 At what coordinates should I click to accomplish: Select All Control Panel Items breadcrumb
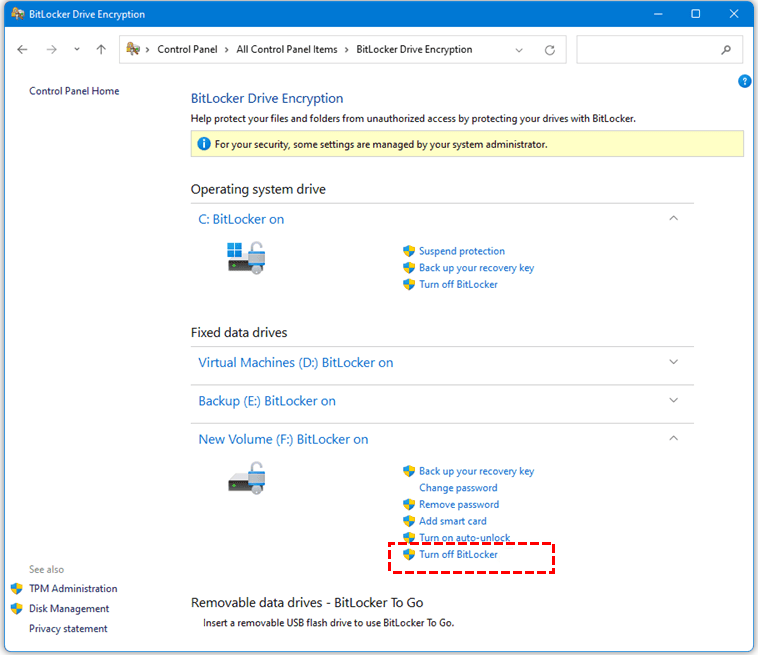pos(287,49)
